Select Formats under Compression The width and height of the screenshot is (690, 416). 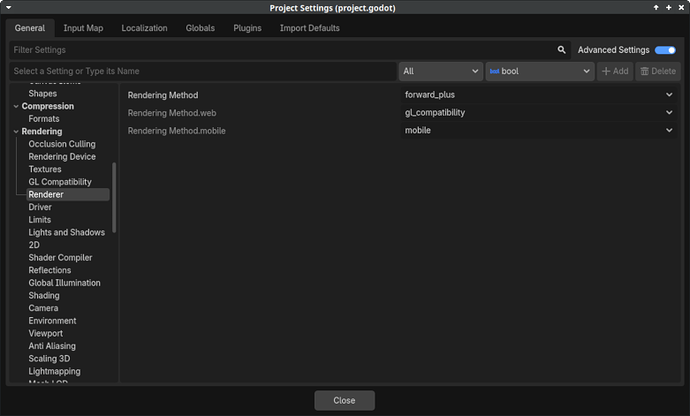44,119
